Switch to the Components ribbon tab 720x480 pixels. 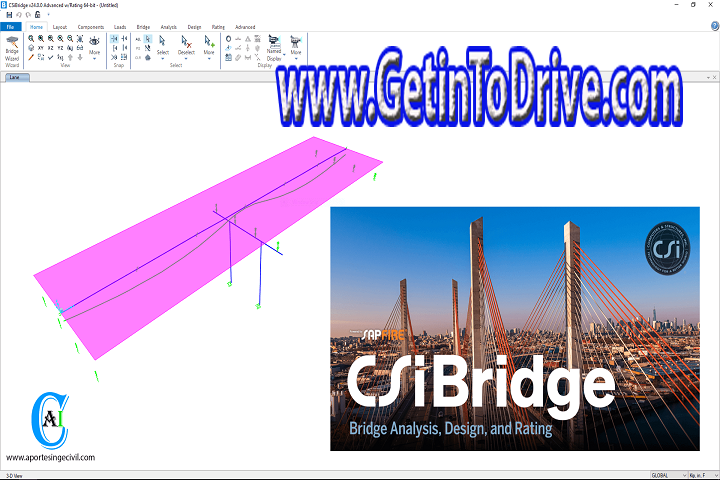[91, 27]
